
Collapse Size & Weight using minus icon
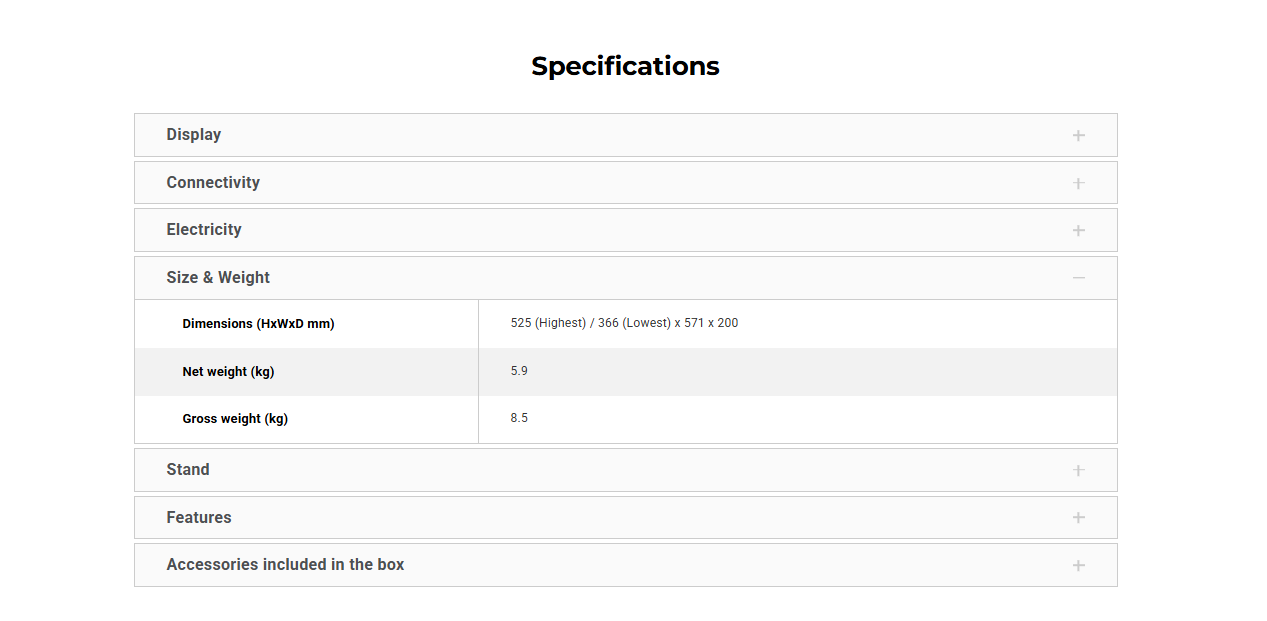tap(1078, 278)
